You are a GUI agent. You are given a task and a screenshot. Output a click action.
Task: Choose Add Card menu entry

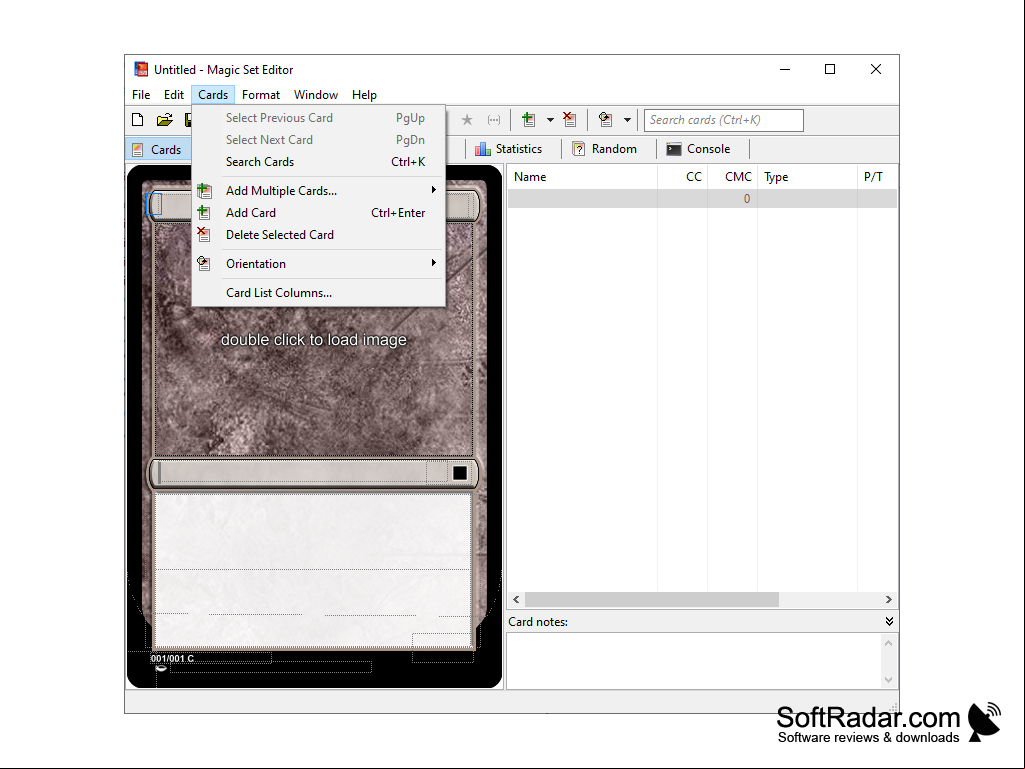coord(319,213)
